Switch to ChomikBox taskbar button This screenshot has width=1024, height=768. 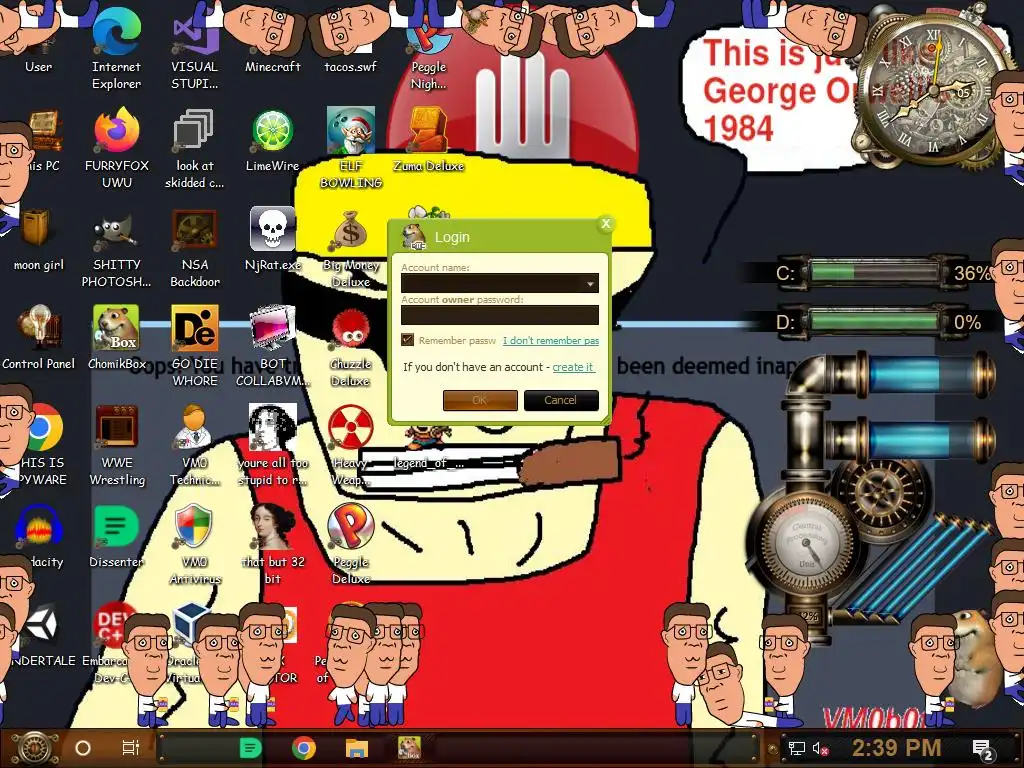tap(409, 748)
